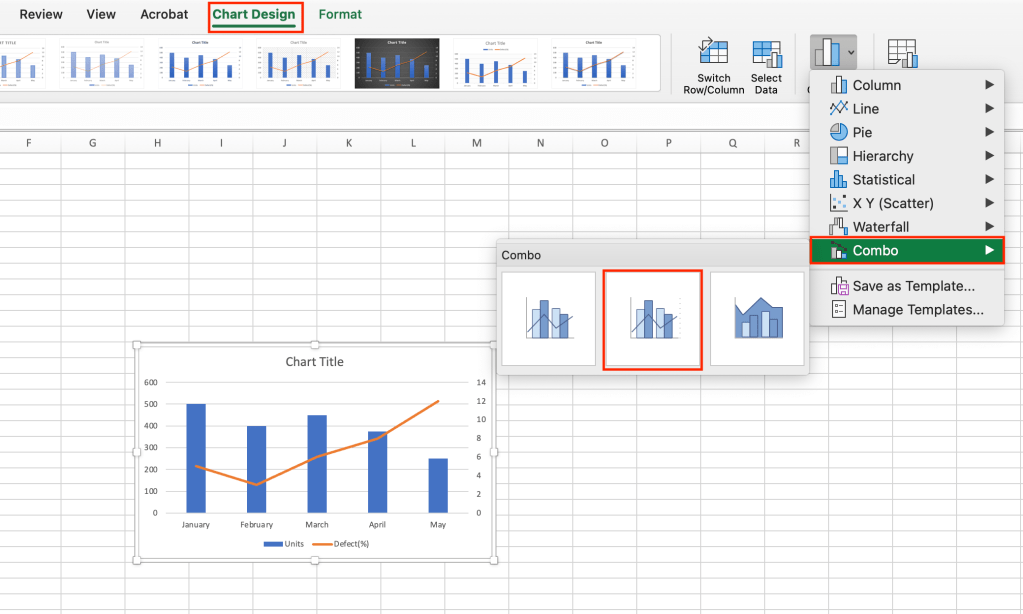1023x614 pixels.
Task: Click the 14 secondary axis label
Action: coord(481,382)
